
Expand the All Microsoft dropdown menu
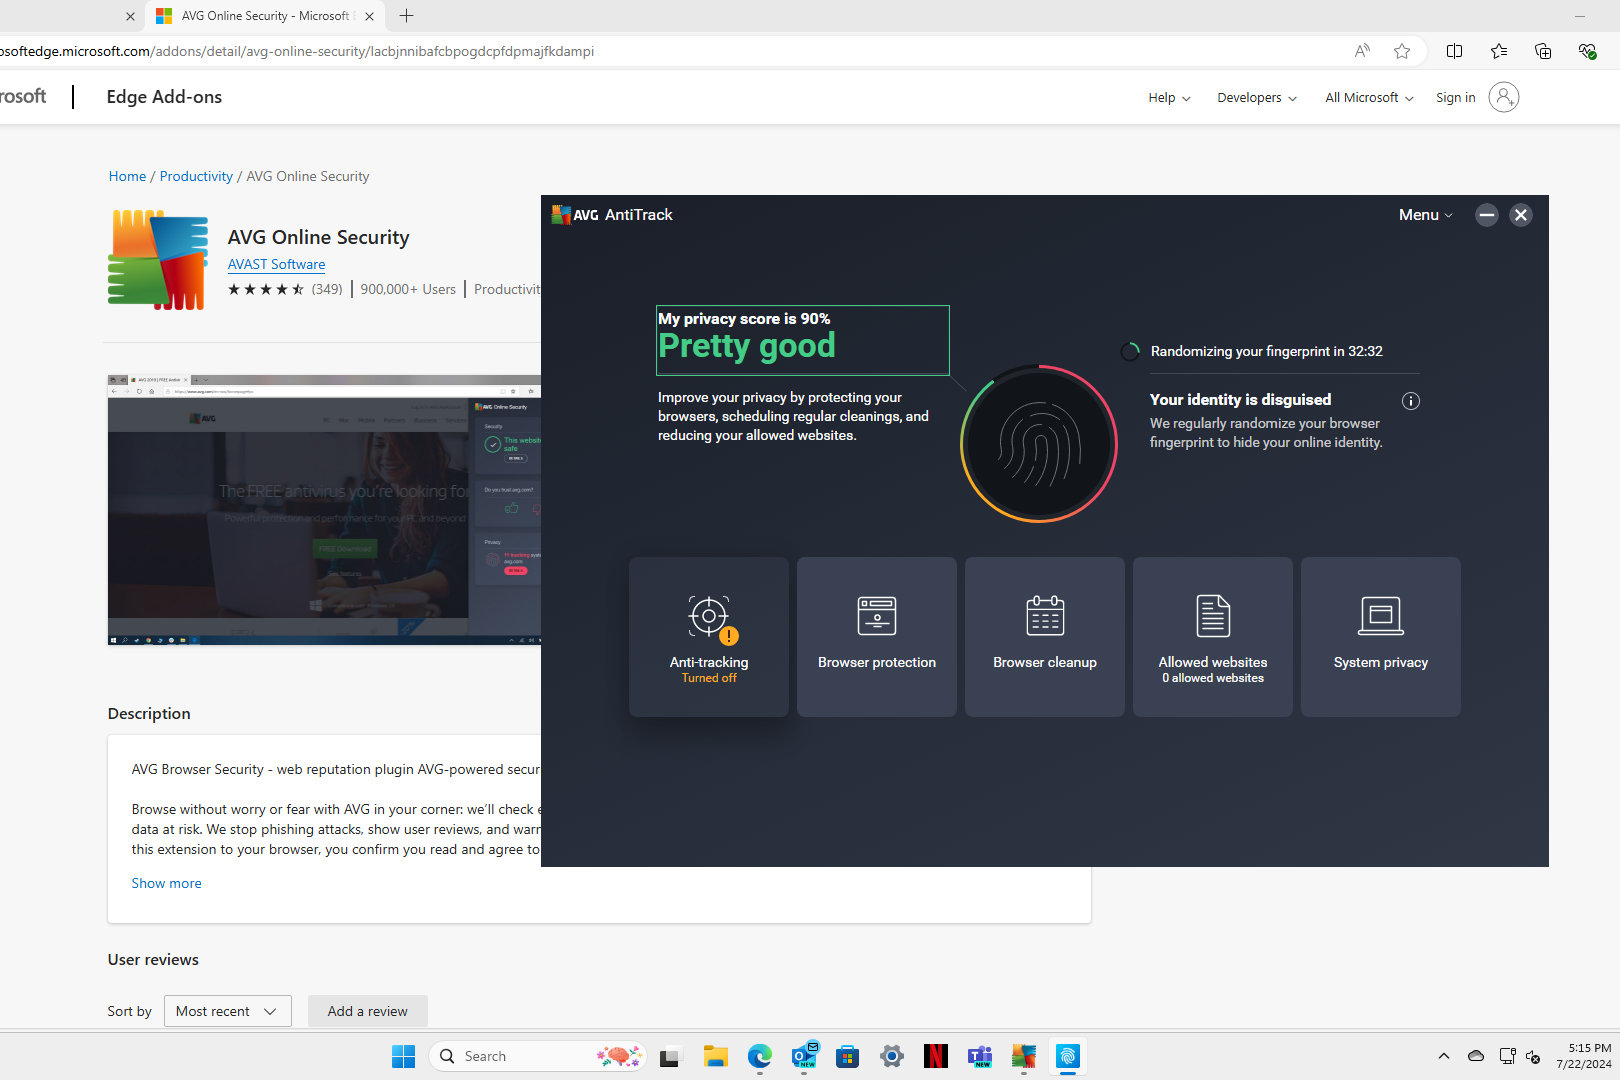[1369, 98]
